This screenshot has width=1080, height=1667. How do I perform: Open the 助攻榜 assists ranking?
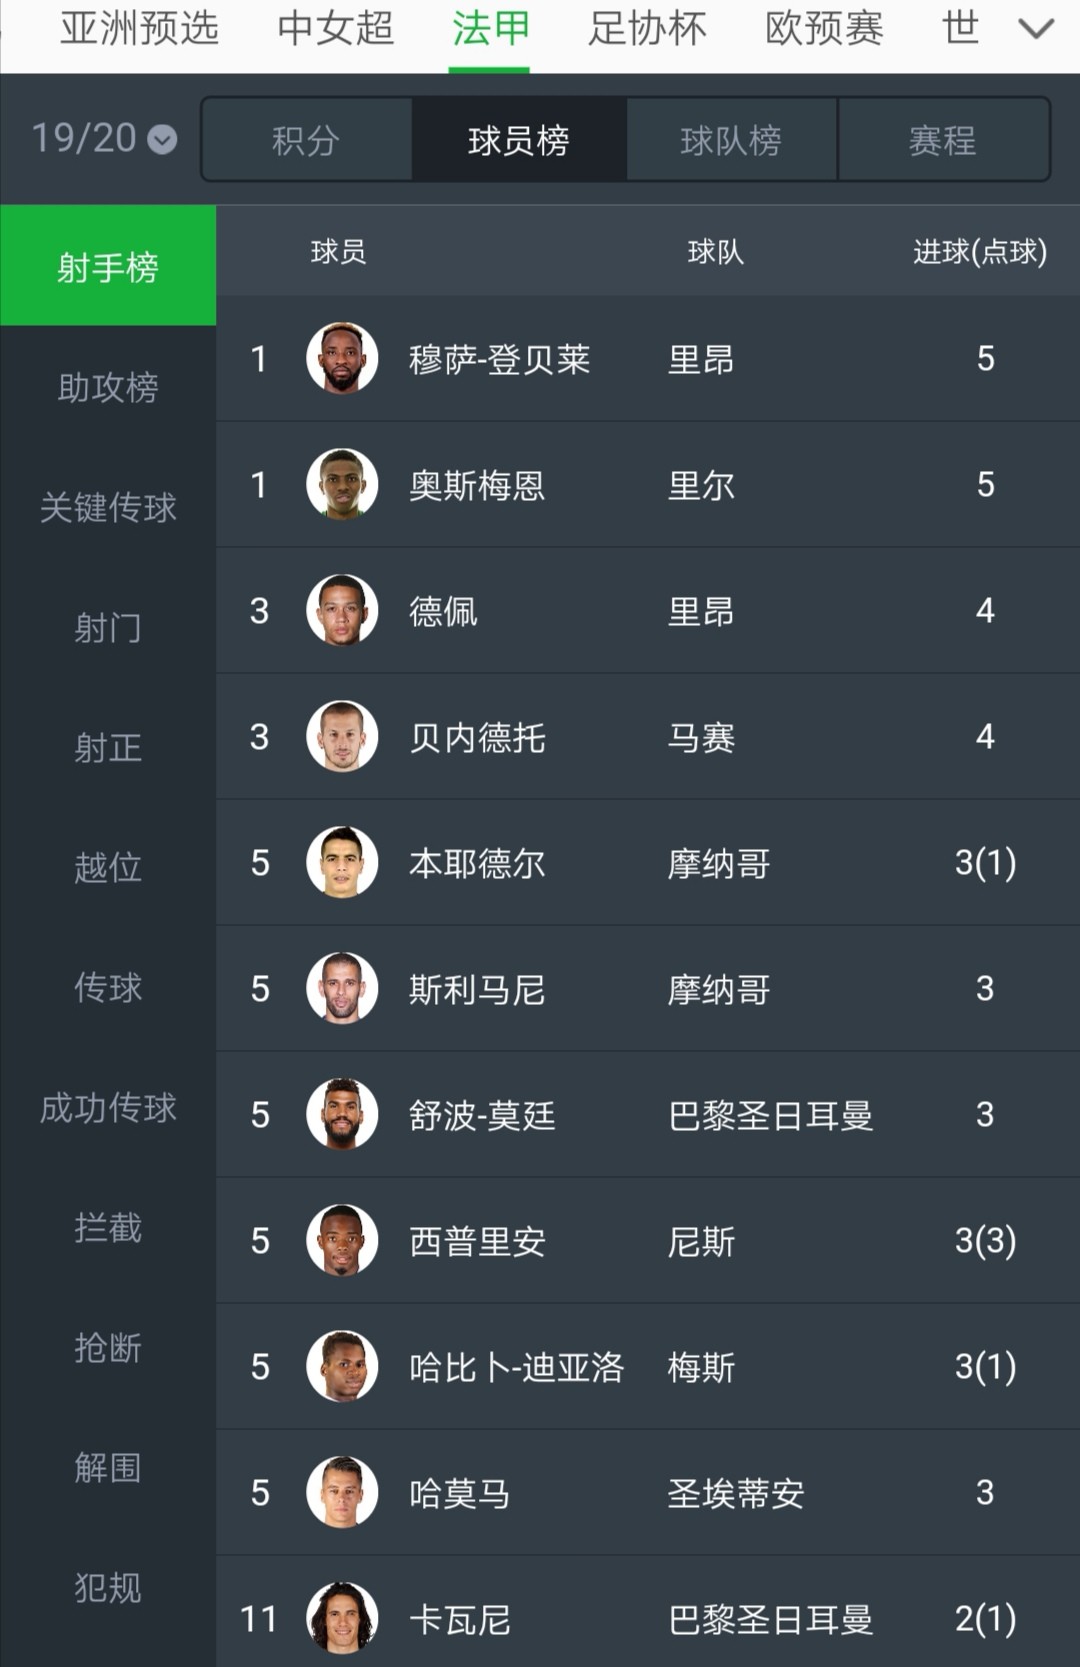pos(107,389)
